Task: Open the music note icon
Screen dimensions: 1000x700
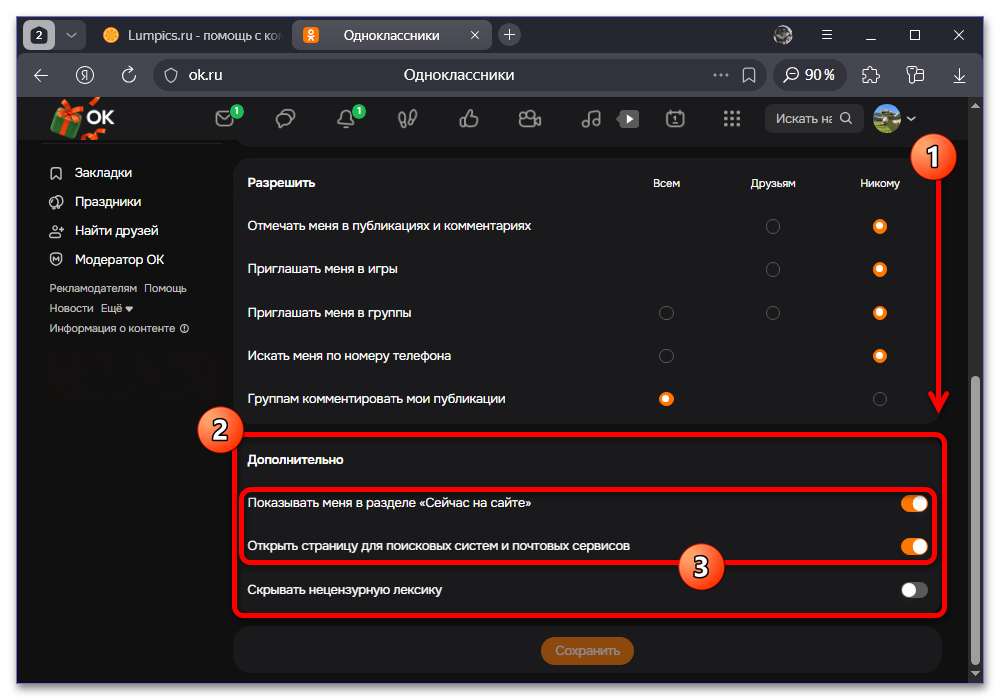Action: tap(591, 119)
